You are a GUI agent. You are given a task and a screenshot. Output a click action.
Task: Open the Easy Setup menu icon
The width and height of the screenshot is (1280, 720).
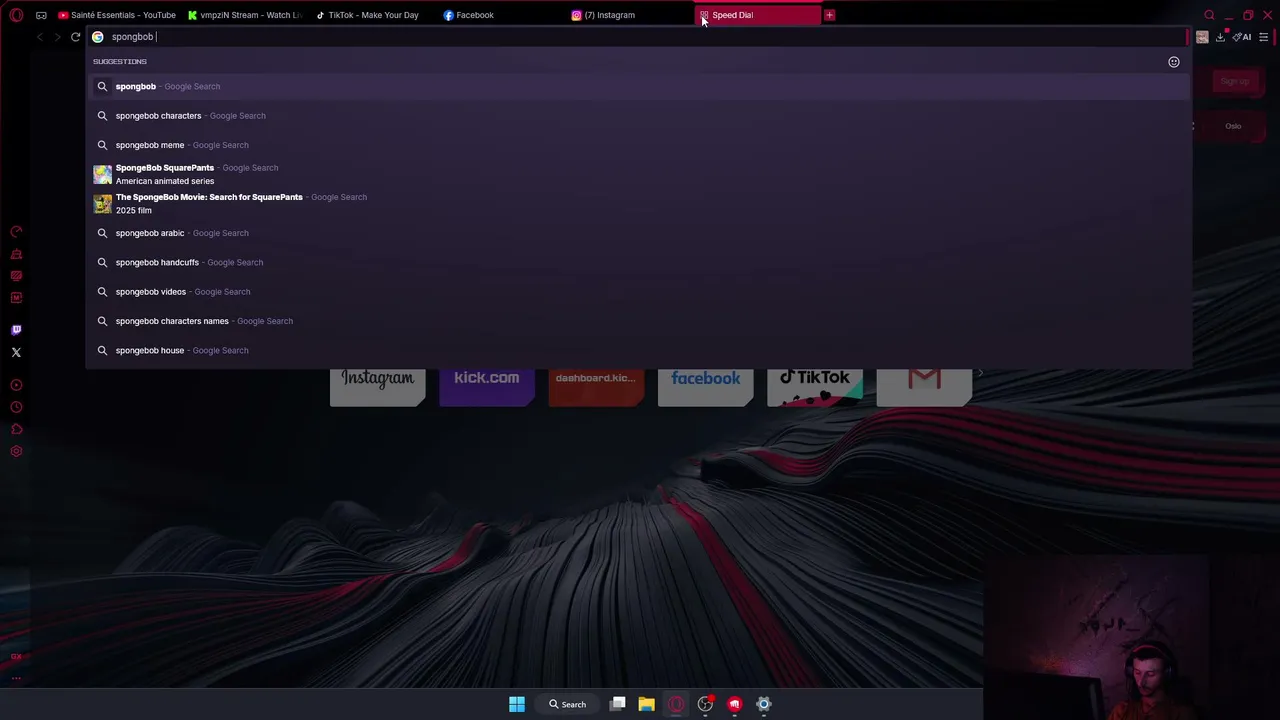[x=1264, y=37]
